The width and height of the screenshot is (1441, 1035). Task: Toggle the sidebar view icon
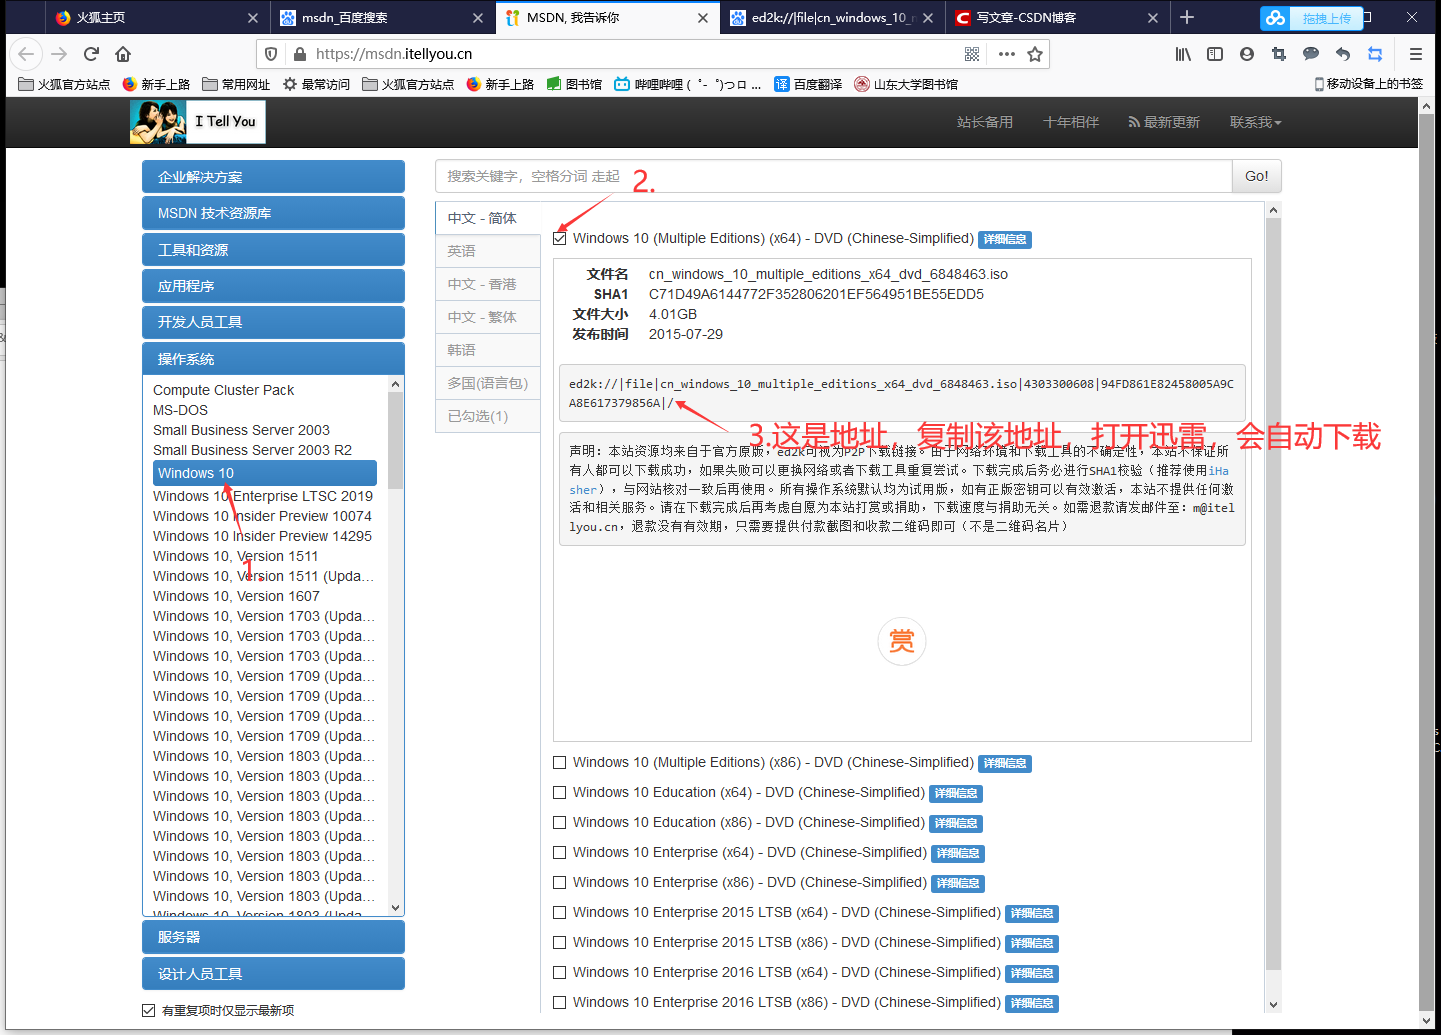coord(1215,54)
